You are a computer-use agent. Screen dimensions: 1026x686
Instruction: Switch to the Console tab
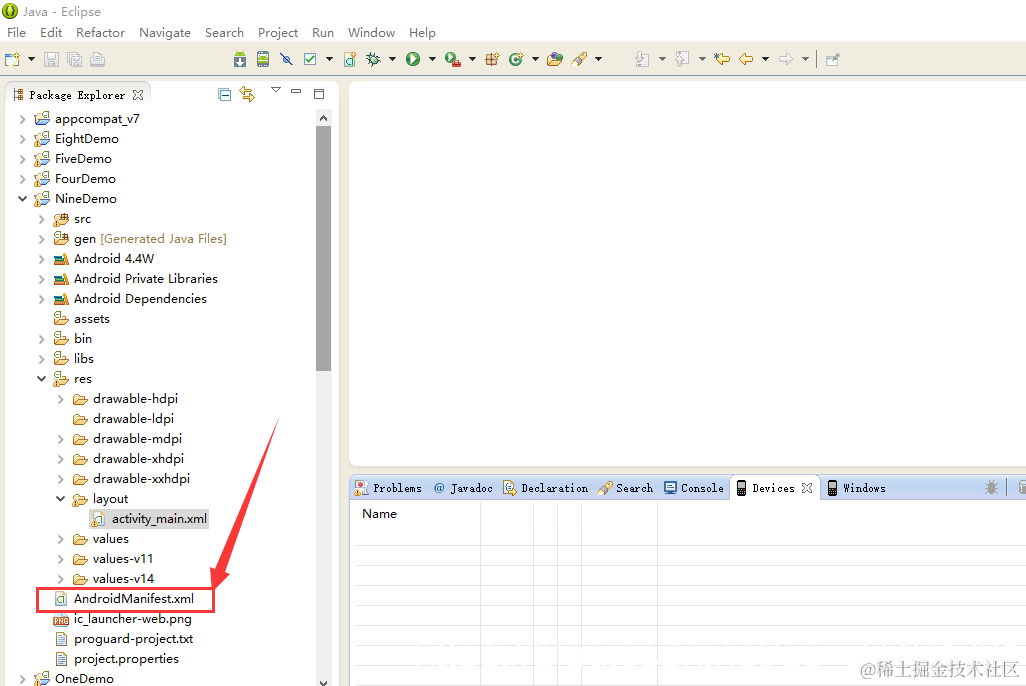(x=694, y=488)
